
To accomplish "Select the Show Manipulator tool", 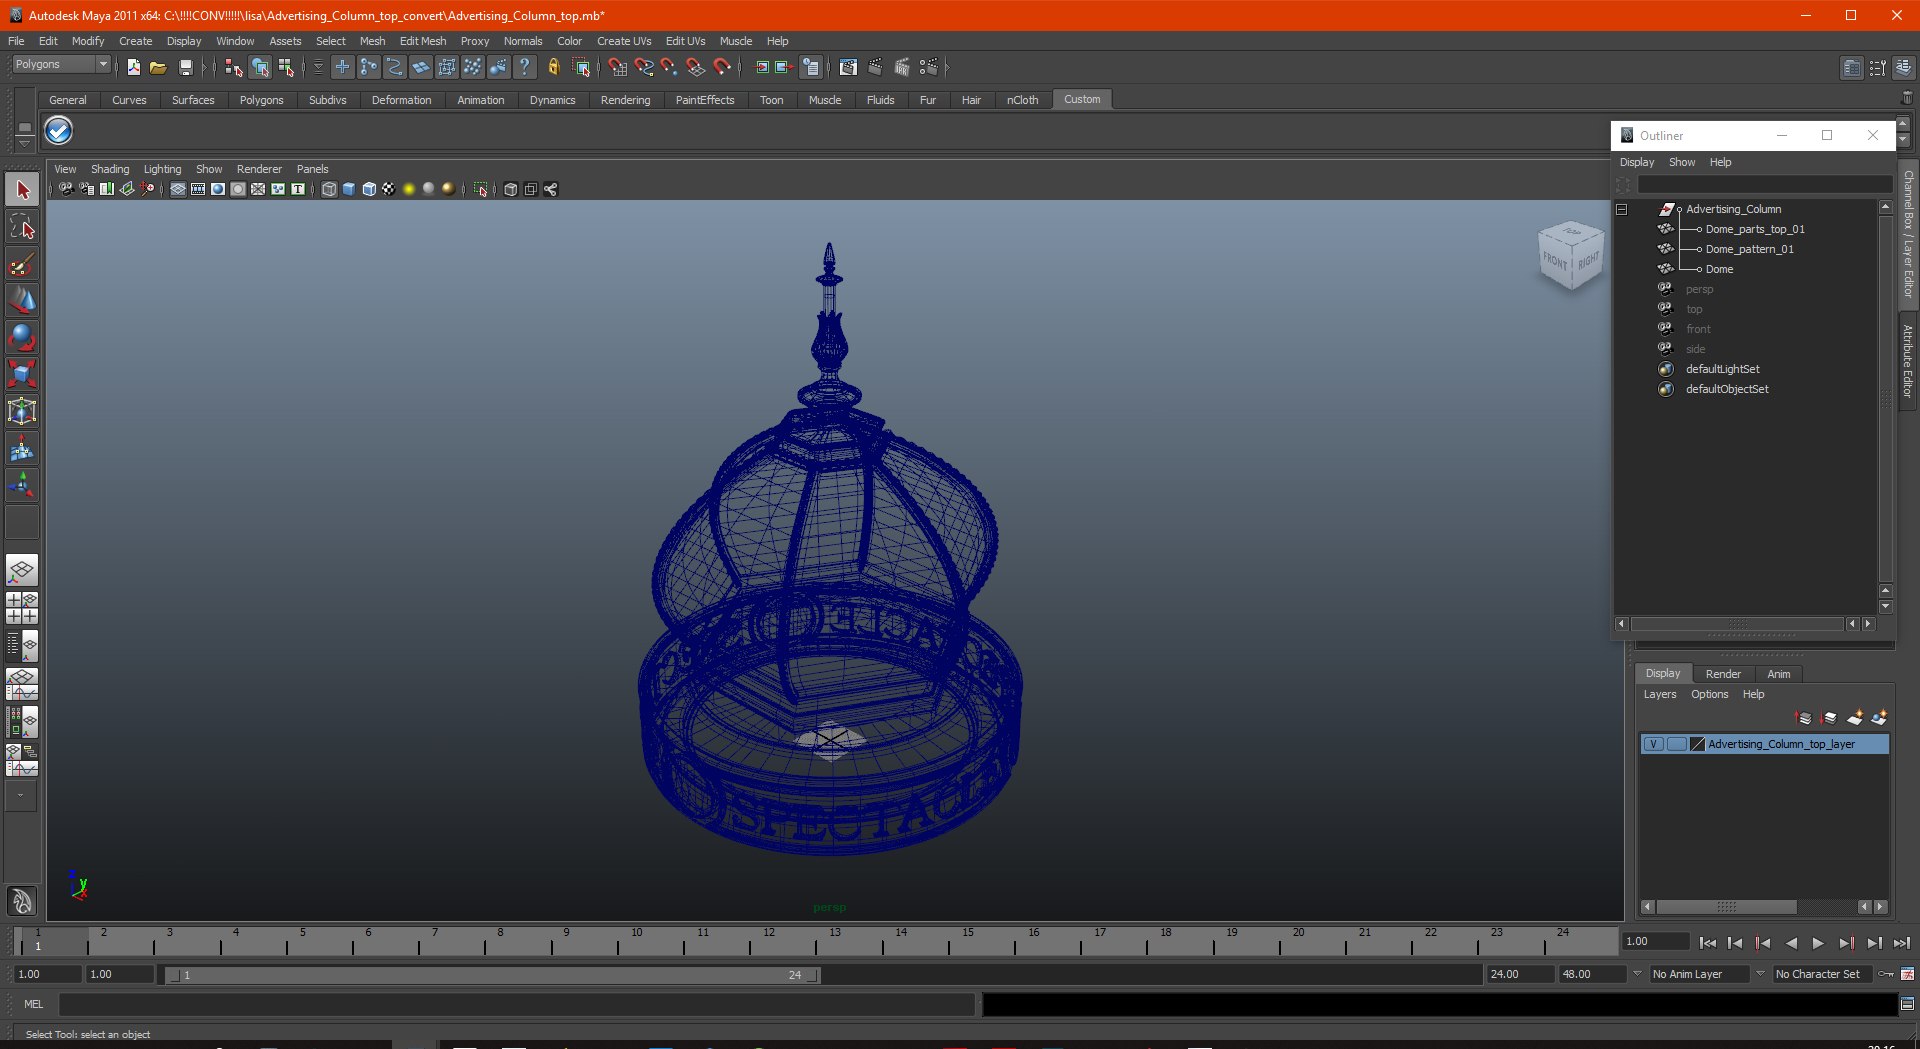I will click(22, 486).
